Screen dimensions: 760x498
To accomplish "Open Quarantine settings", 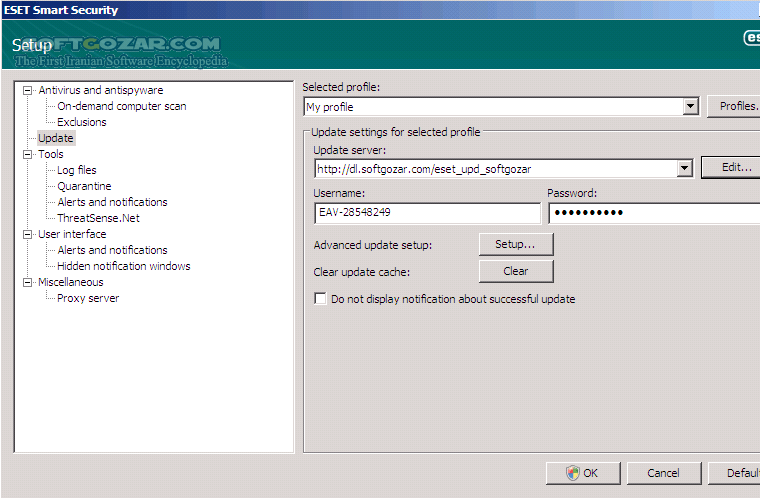I will [84, 186].
